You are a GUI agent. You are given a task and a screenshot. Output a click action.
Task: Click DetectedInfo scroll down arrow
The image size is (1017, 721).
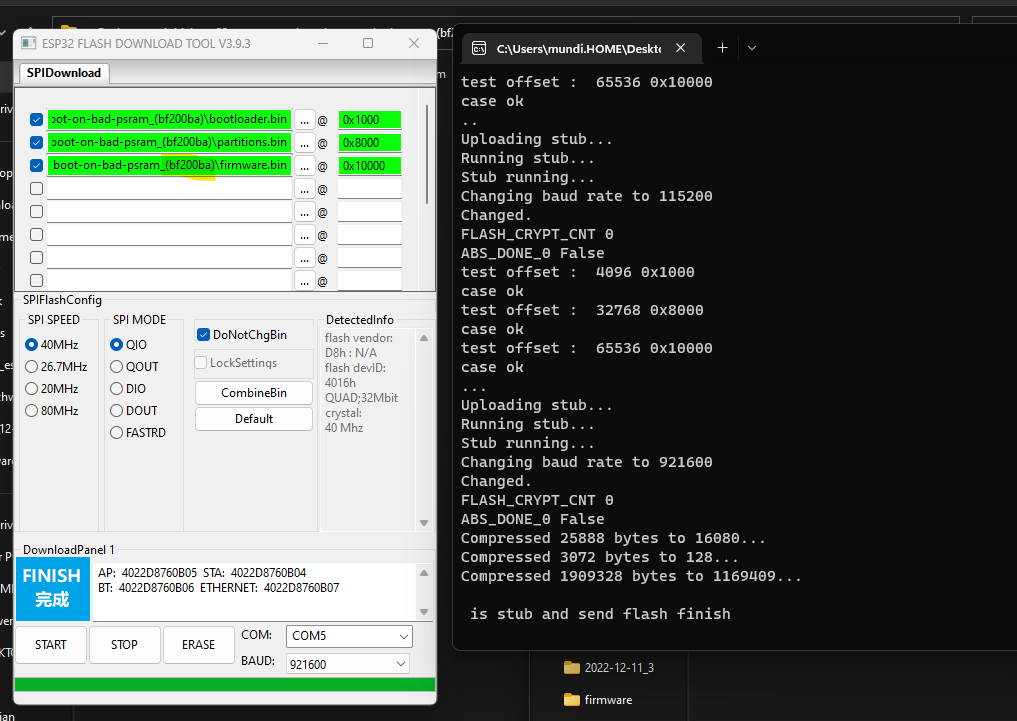click(x=424, y=523)
